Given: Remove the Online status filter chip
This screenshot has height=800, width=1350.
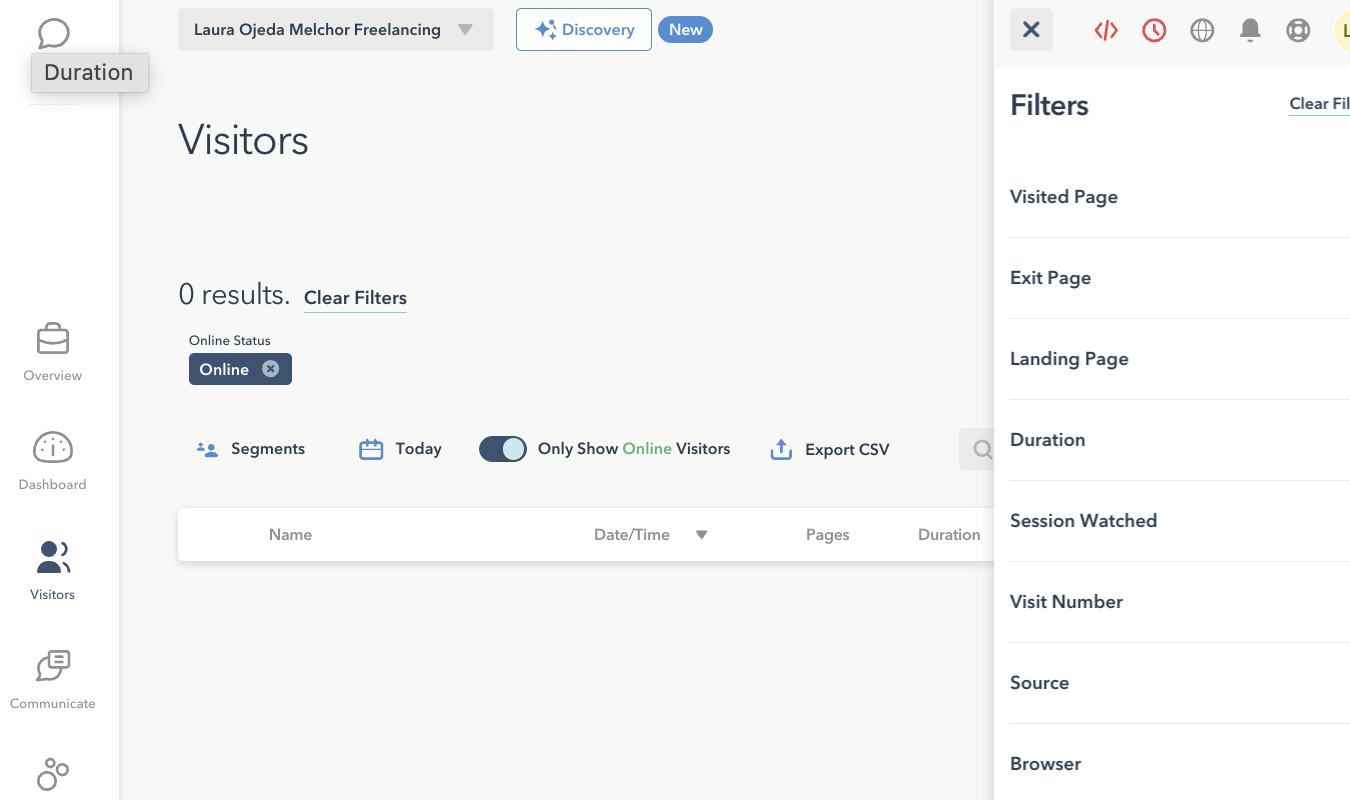Looking at the screenshot, I should point(270,369).
